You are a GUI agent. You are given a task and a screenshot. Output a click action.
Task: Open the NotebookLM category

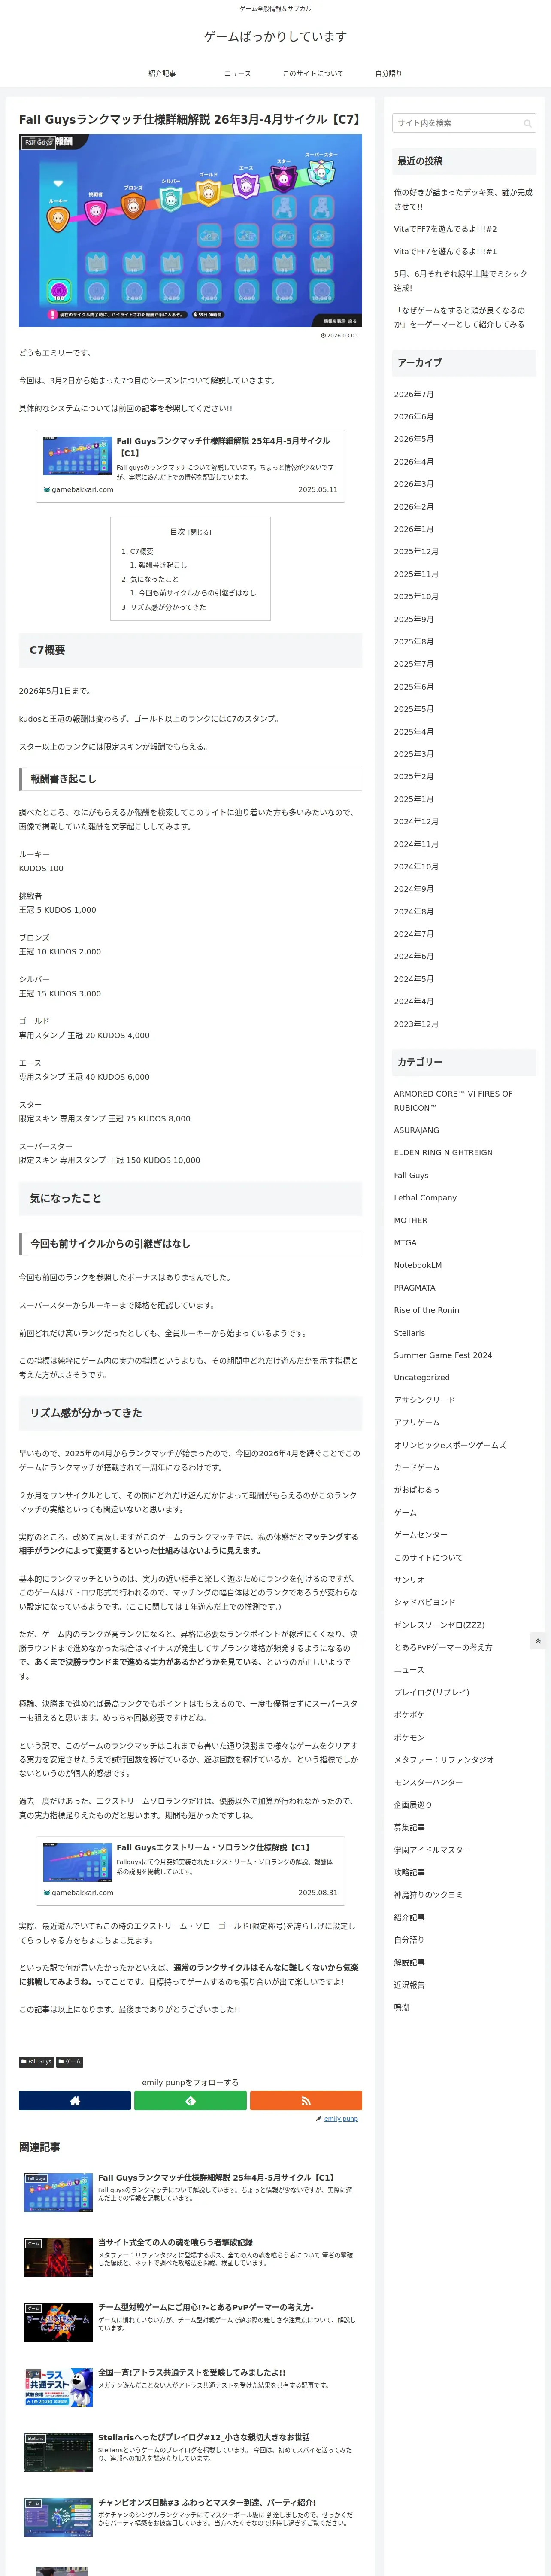point(418,1265)
